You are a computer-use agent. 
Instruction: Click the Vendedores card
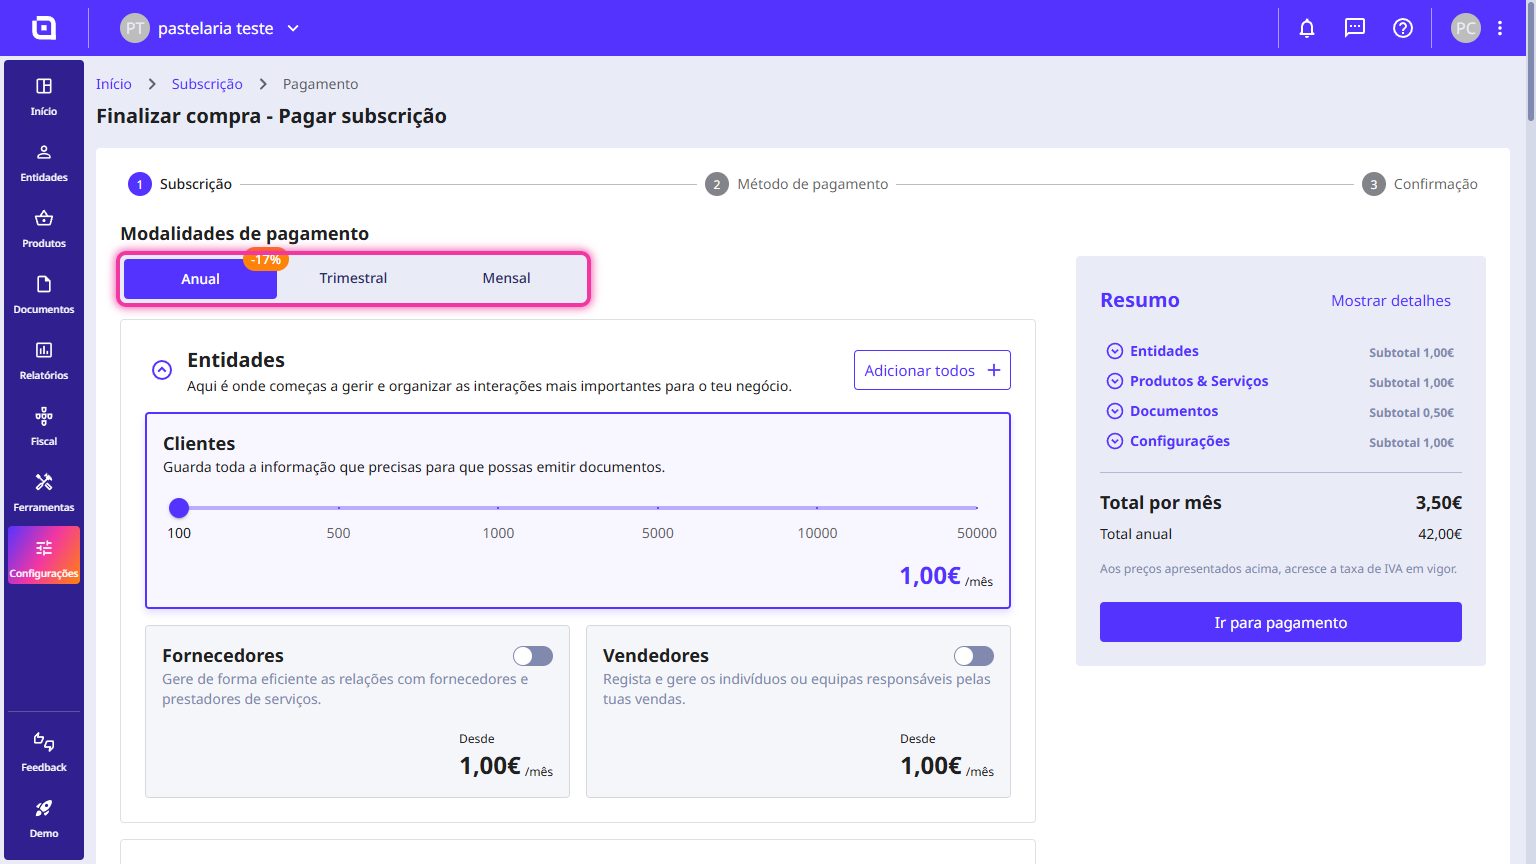coord(798,711)
